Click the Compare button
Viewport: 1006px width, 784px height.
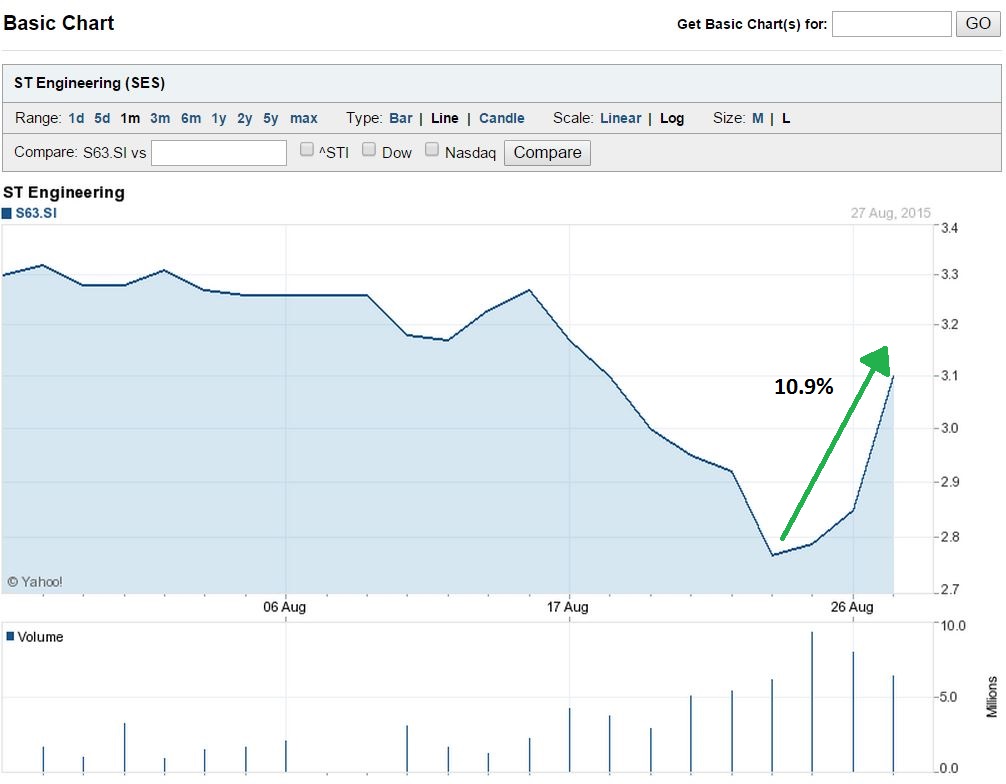pyautogui.click(x=547, y=153)
